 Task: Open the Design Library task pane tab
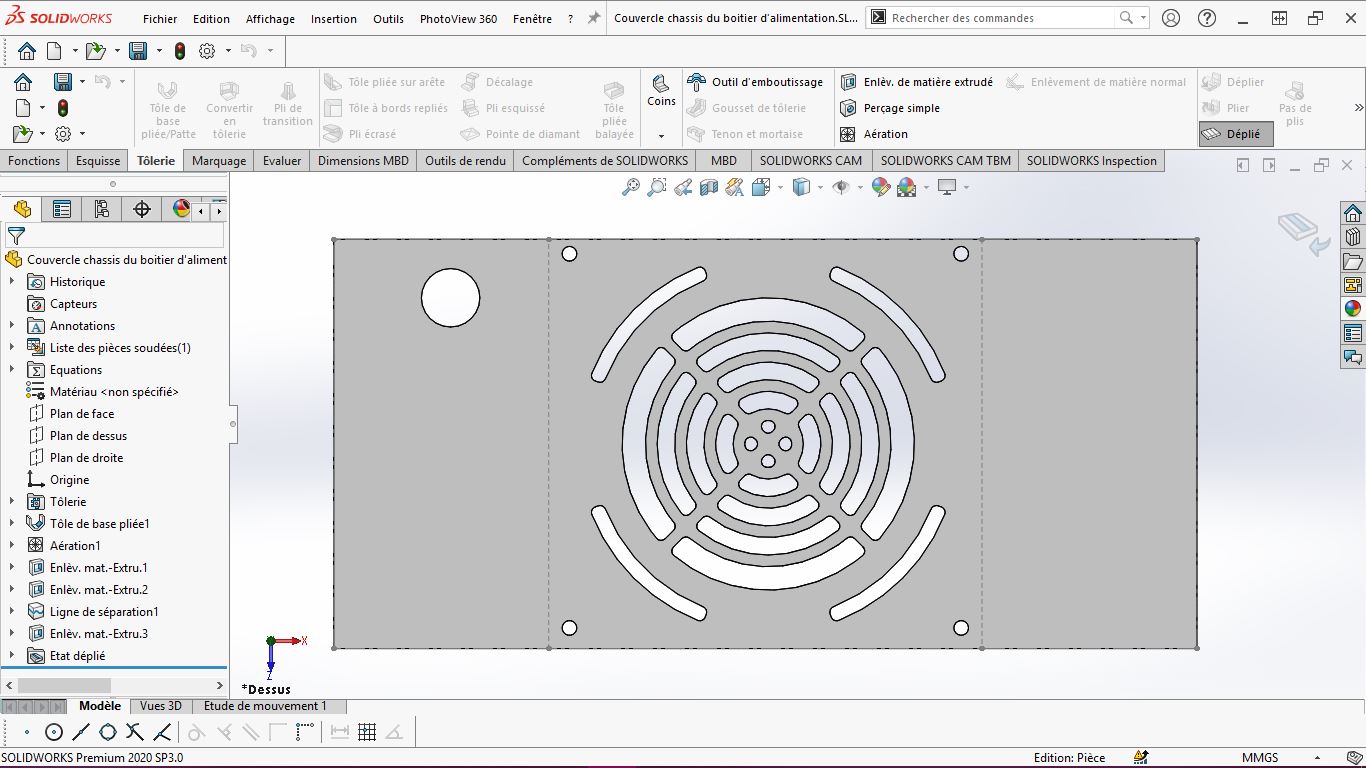(1353, 237)
